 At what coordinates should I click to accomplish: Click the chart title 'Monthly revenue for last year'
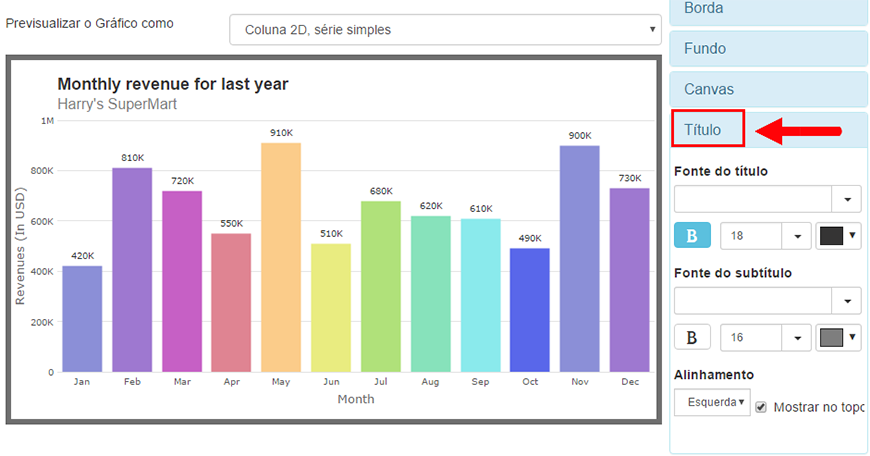point(173,84)
